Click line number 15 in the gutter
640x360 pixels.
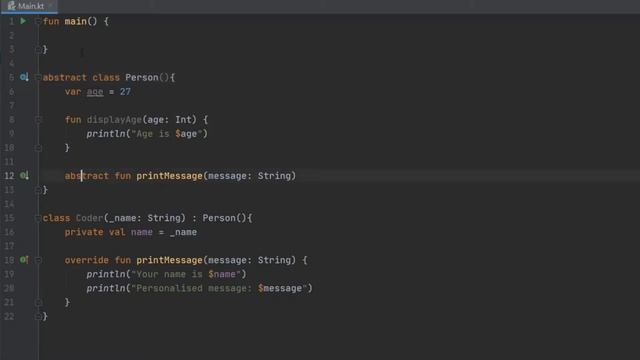9,218
